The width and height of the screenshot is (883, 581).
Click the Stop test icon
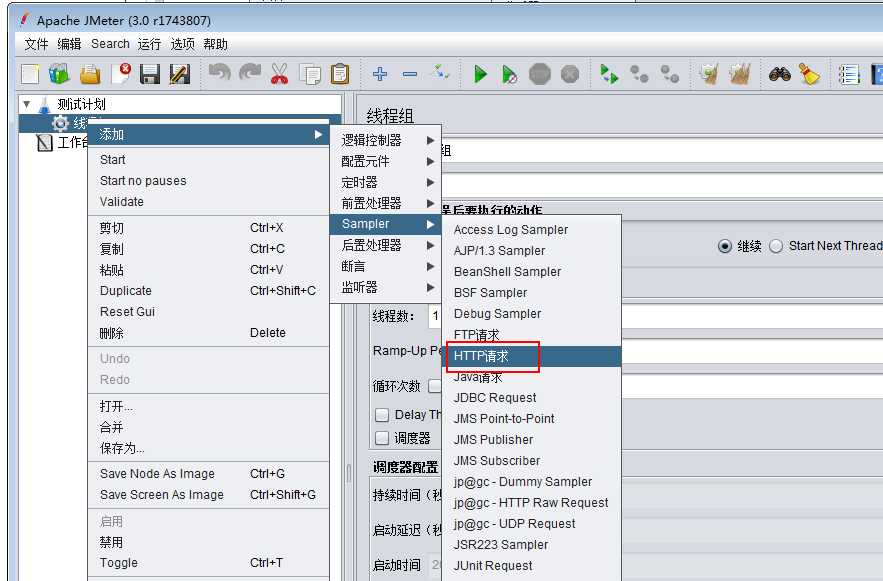point(539,74)
